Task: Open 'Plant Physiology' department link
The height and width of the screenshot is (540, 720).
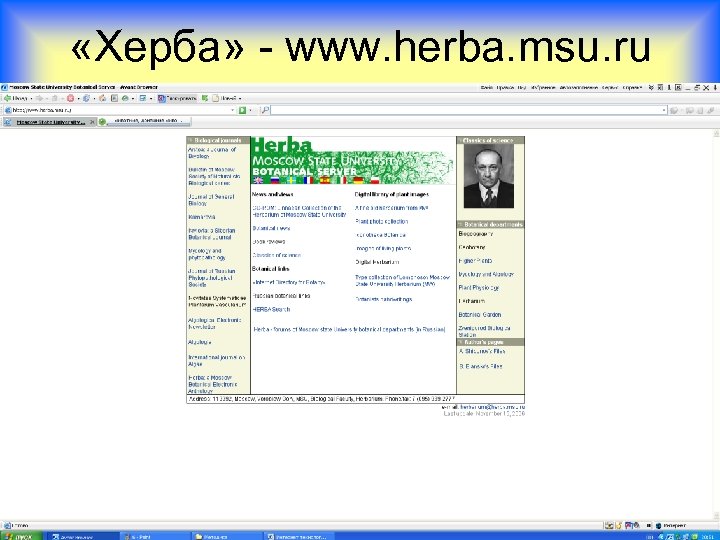Action: pos(478,288)
